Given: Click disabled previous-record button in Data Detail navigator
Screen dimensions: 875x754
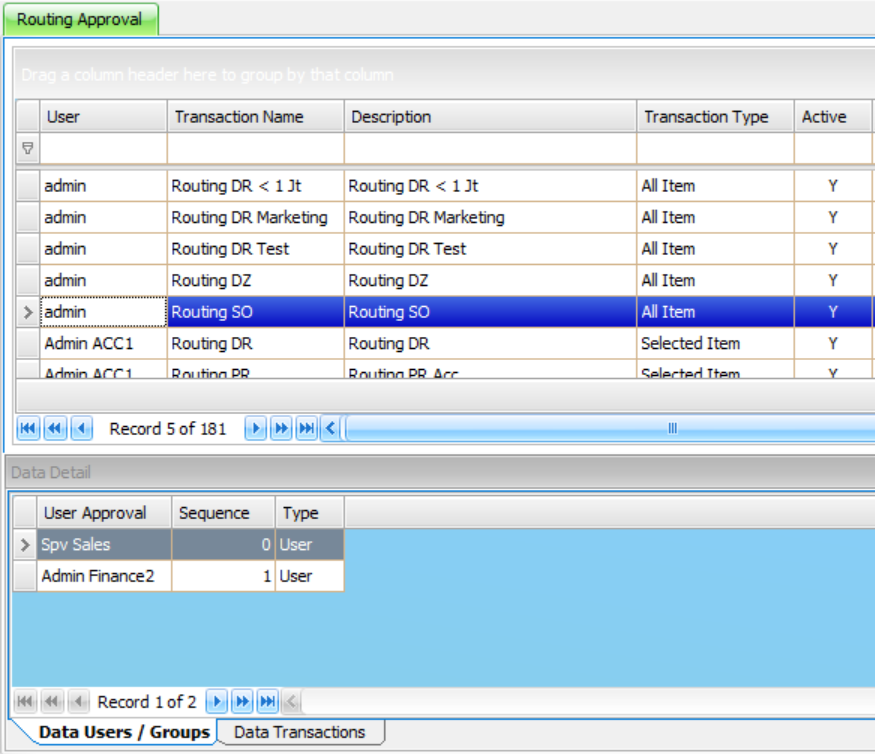Looking at the screenshot, I should (x=79, y=701).
